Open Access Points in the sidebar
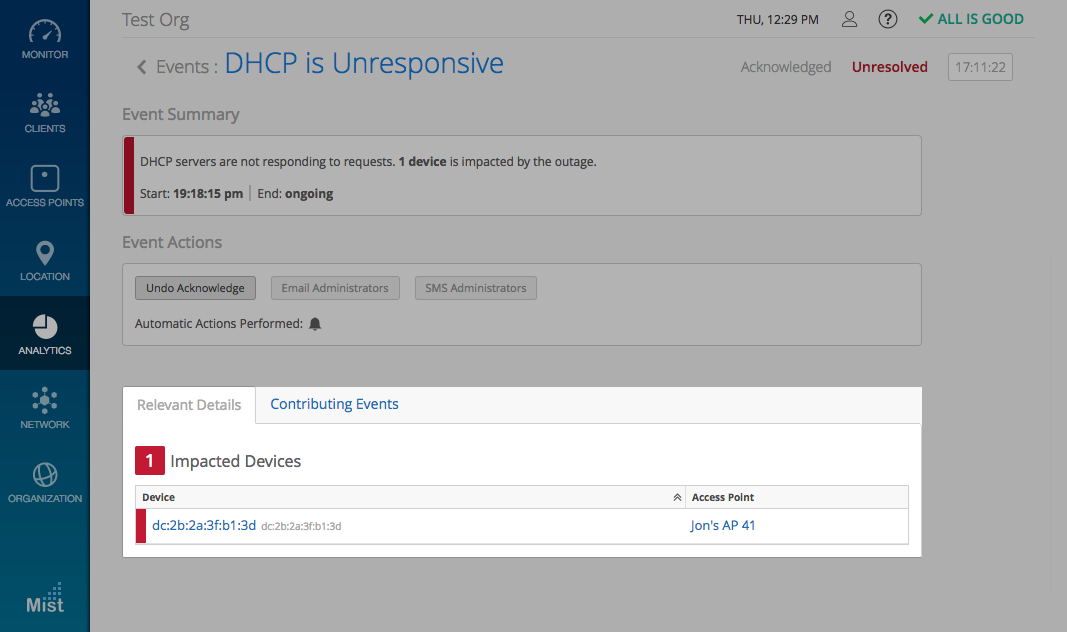This screenshot has width=1067, height=632. point(44,180)
